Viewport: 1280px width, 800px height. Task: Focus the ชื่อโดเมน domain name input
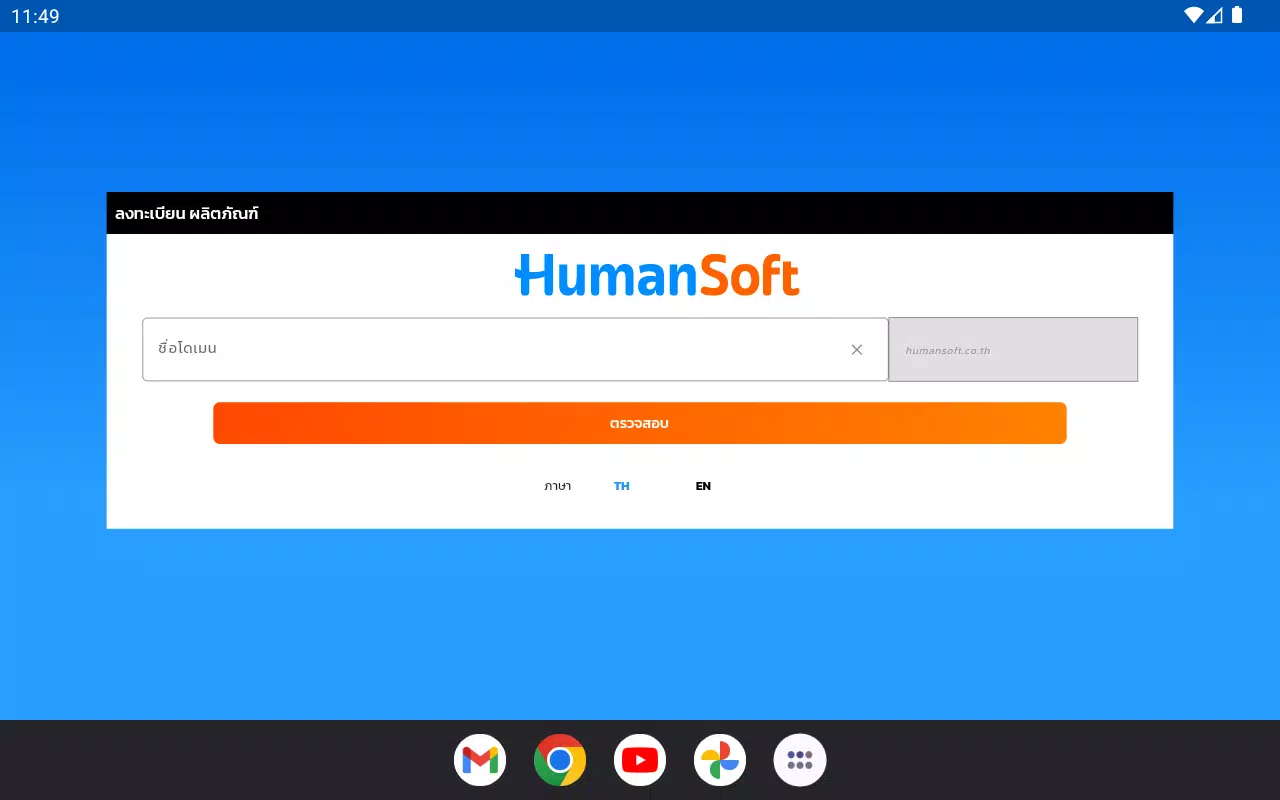(x=515, y=349)
